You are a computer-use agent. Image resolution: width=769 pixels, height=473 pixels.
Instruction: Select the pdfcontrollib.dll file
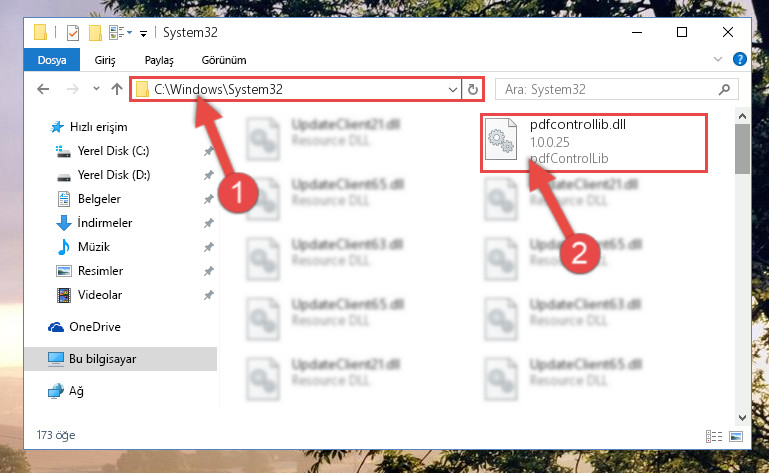(594, 143)
